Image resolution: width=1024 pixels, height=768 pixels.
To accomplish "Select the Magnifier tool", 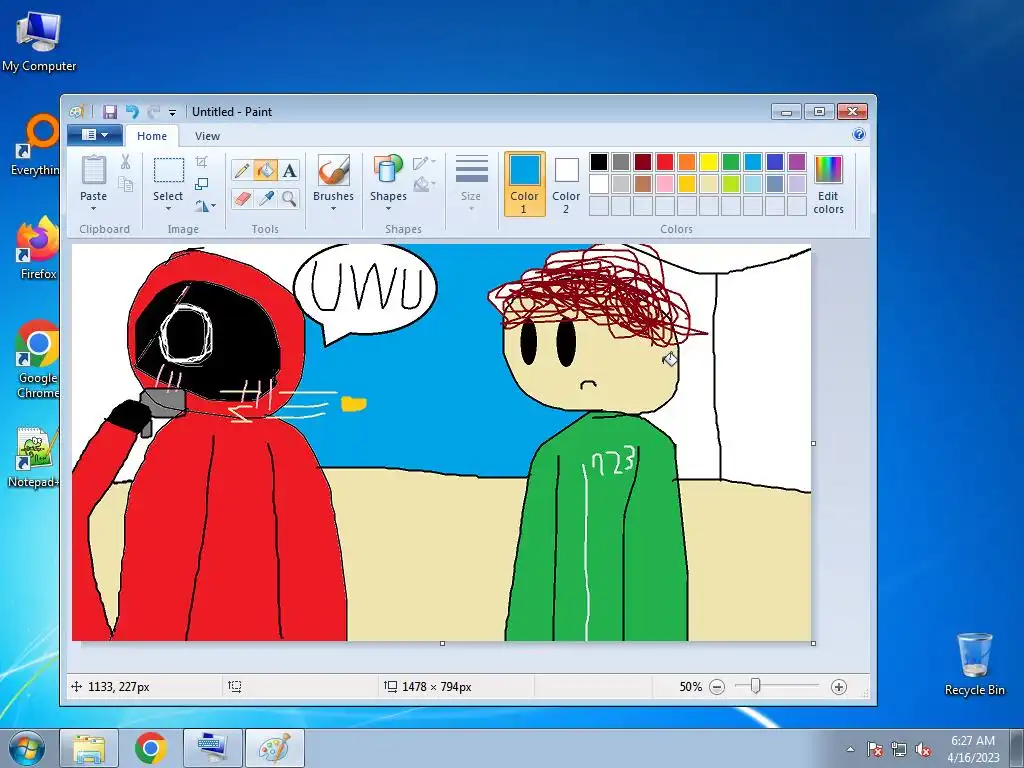I will click(289, 198).
